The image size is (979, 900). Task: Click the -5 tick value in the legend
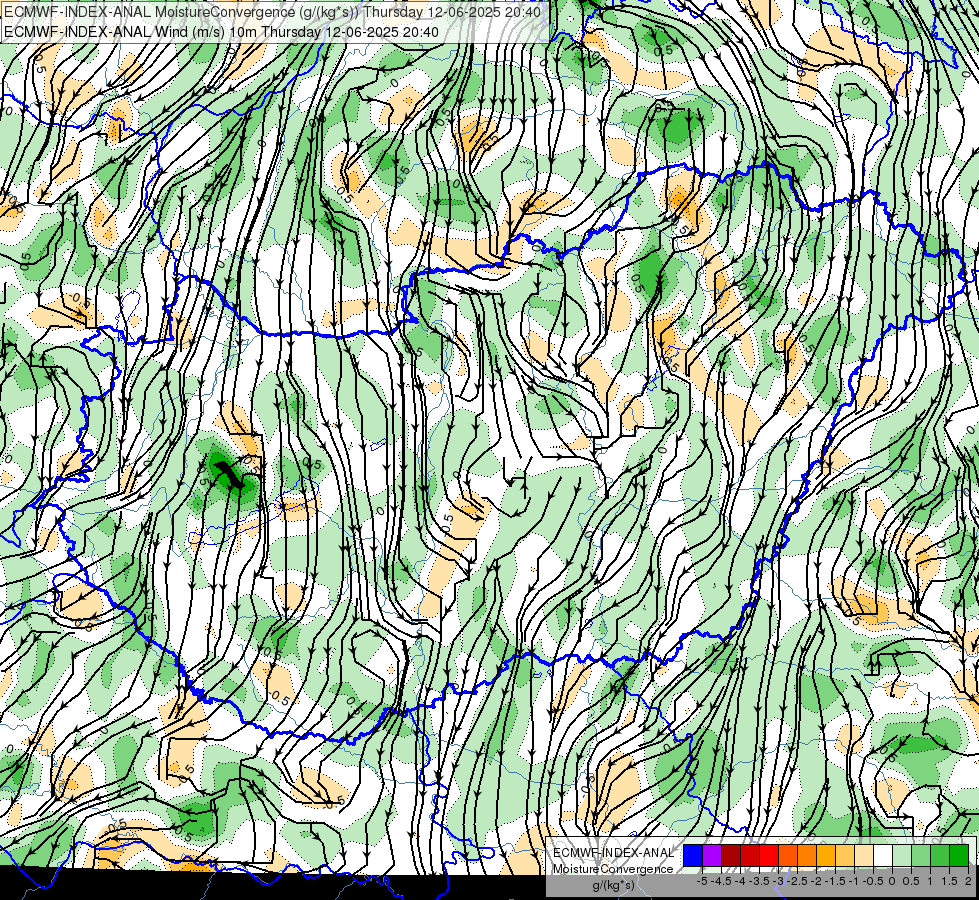[702, 881]
